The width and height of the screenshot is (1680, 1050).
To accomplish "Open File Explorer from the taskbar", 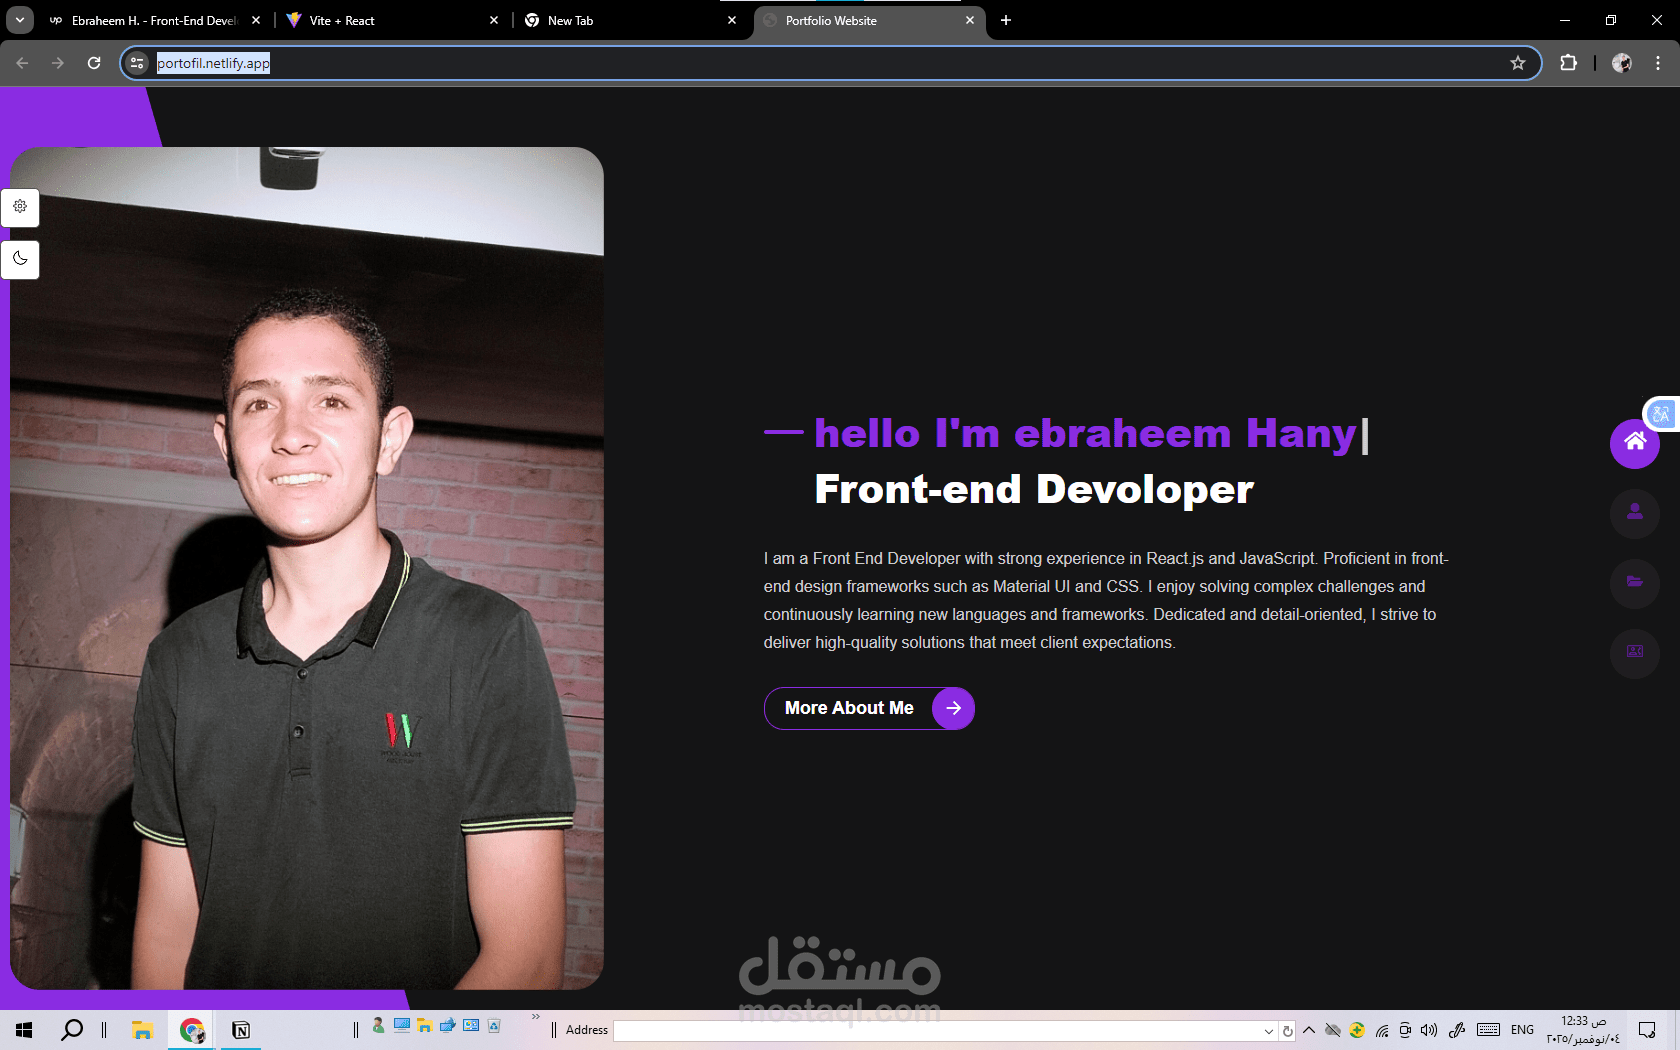I will [x=142, y=1030].
